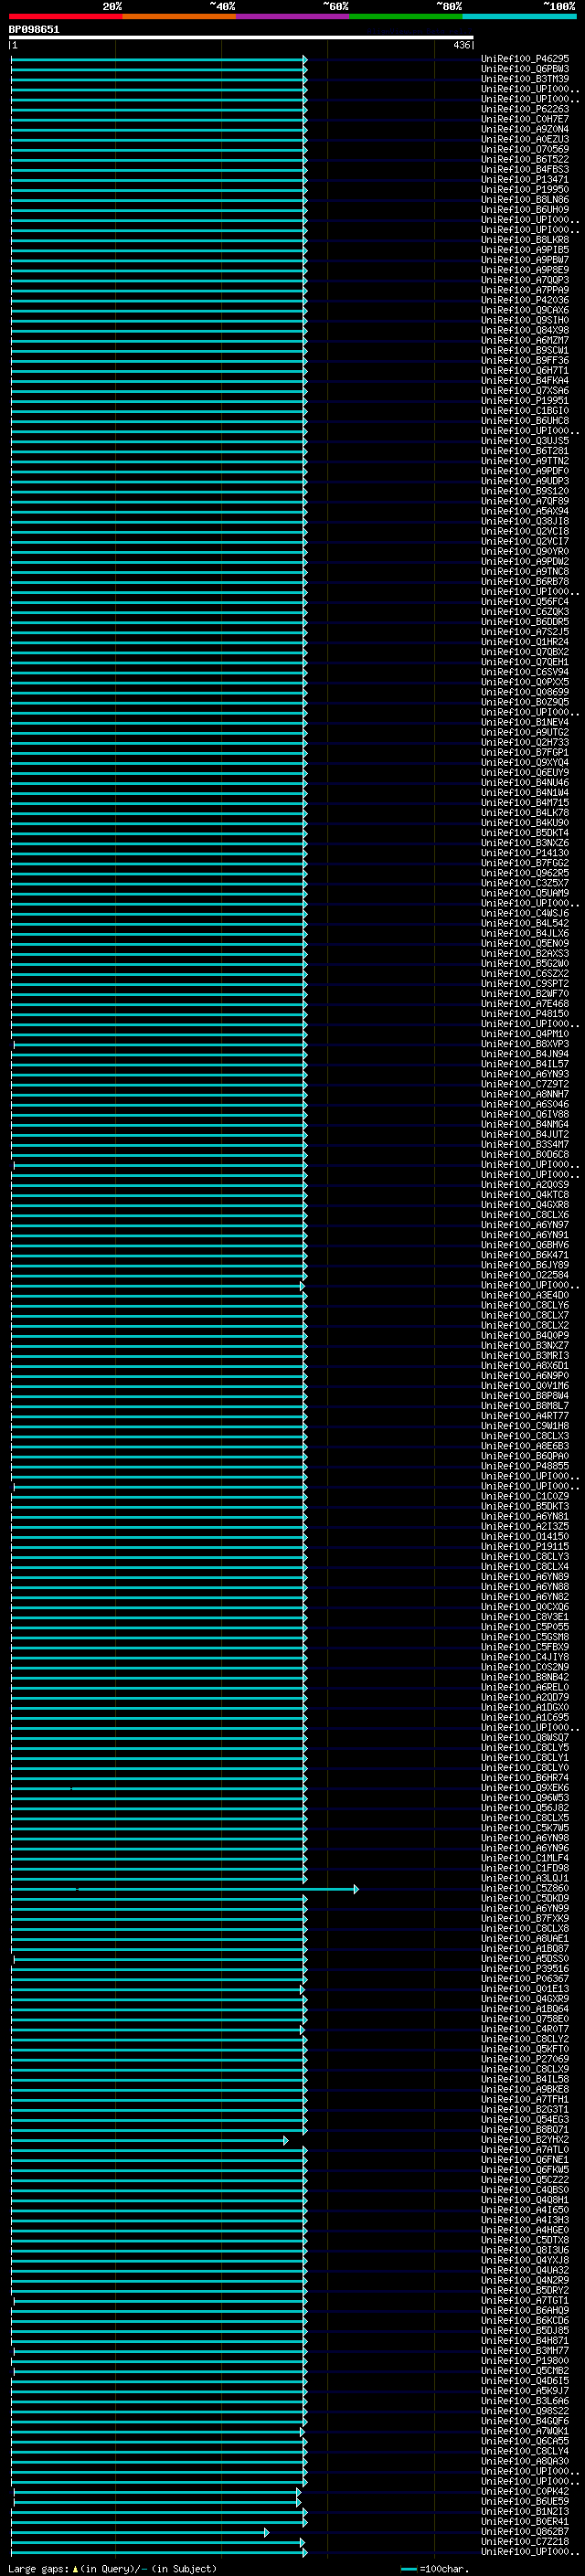The width and height of the screenshot is (585, 2576).
Task: Click UniRef100_C5DTX8 label
Action: [525, 2239]
